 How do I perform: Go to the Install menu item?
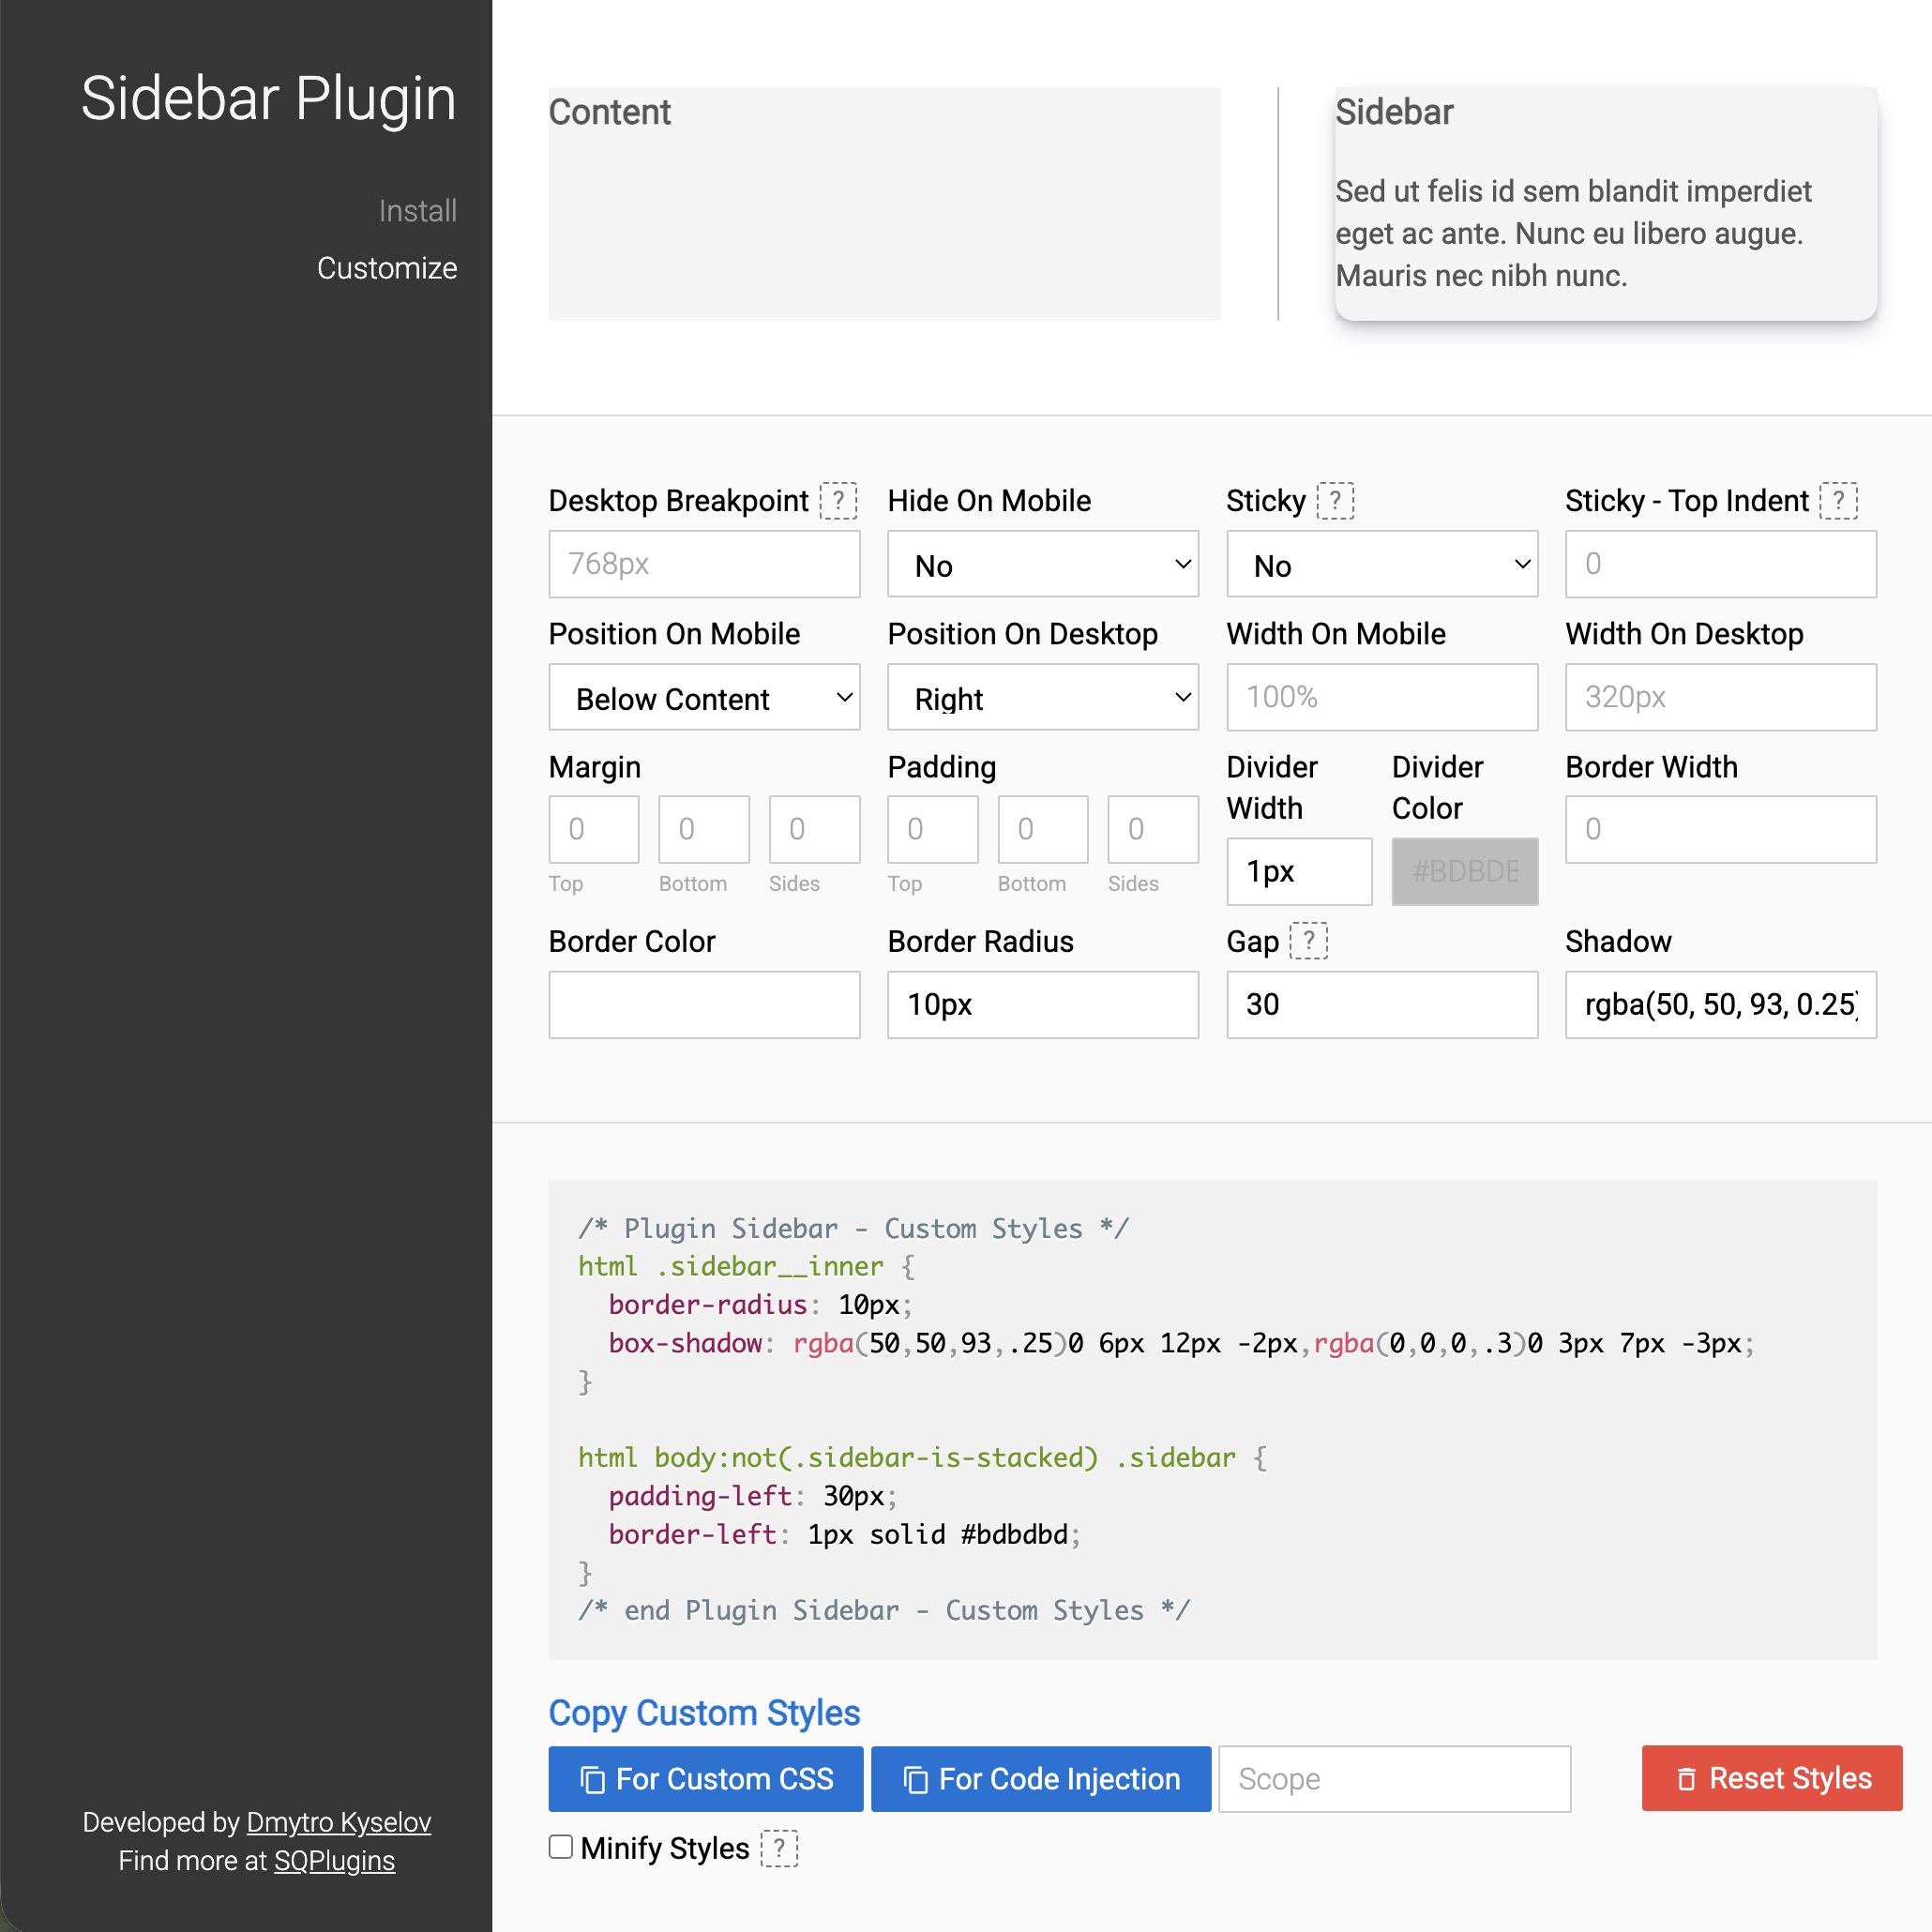(x=417, y=211)
